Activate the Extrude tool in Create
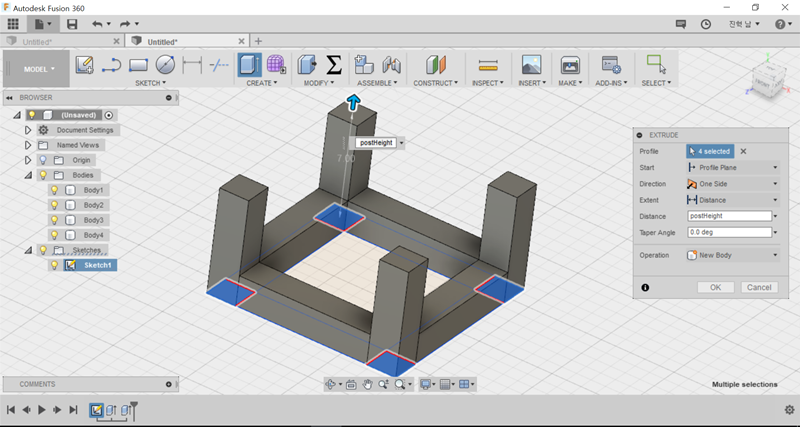 click(249, 65)
